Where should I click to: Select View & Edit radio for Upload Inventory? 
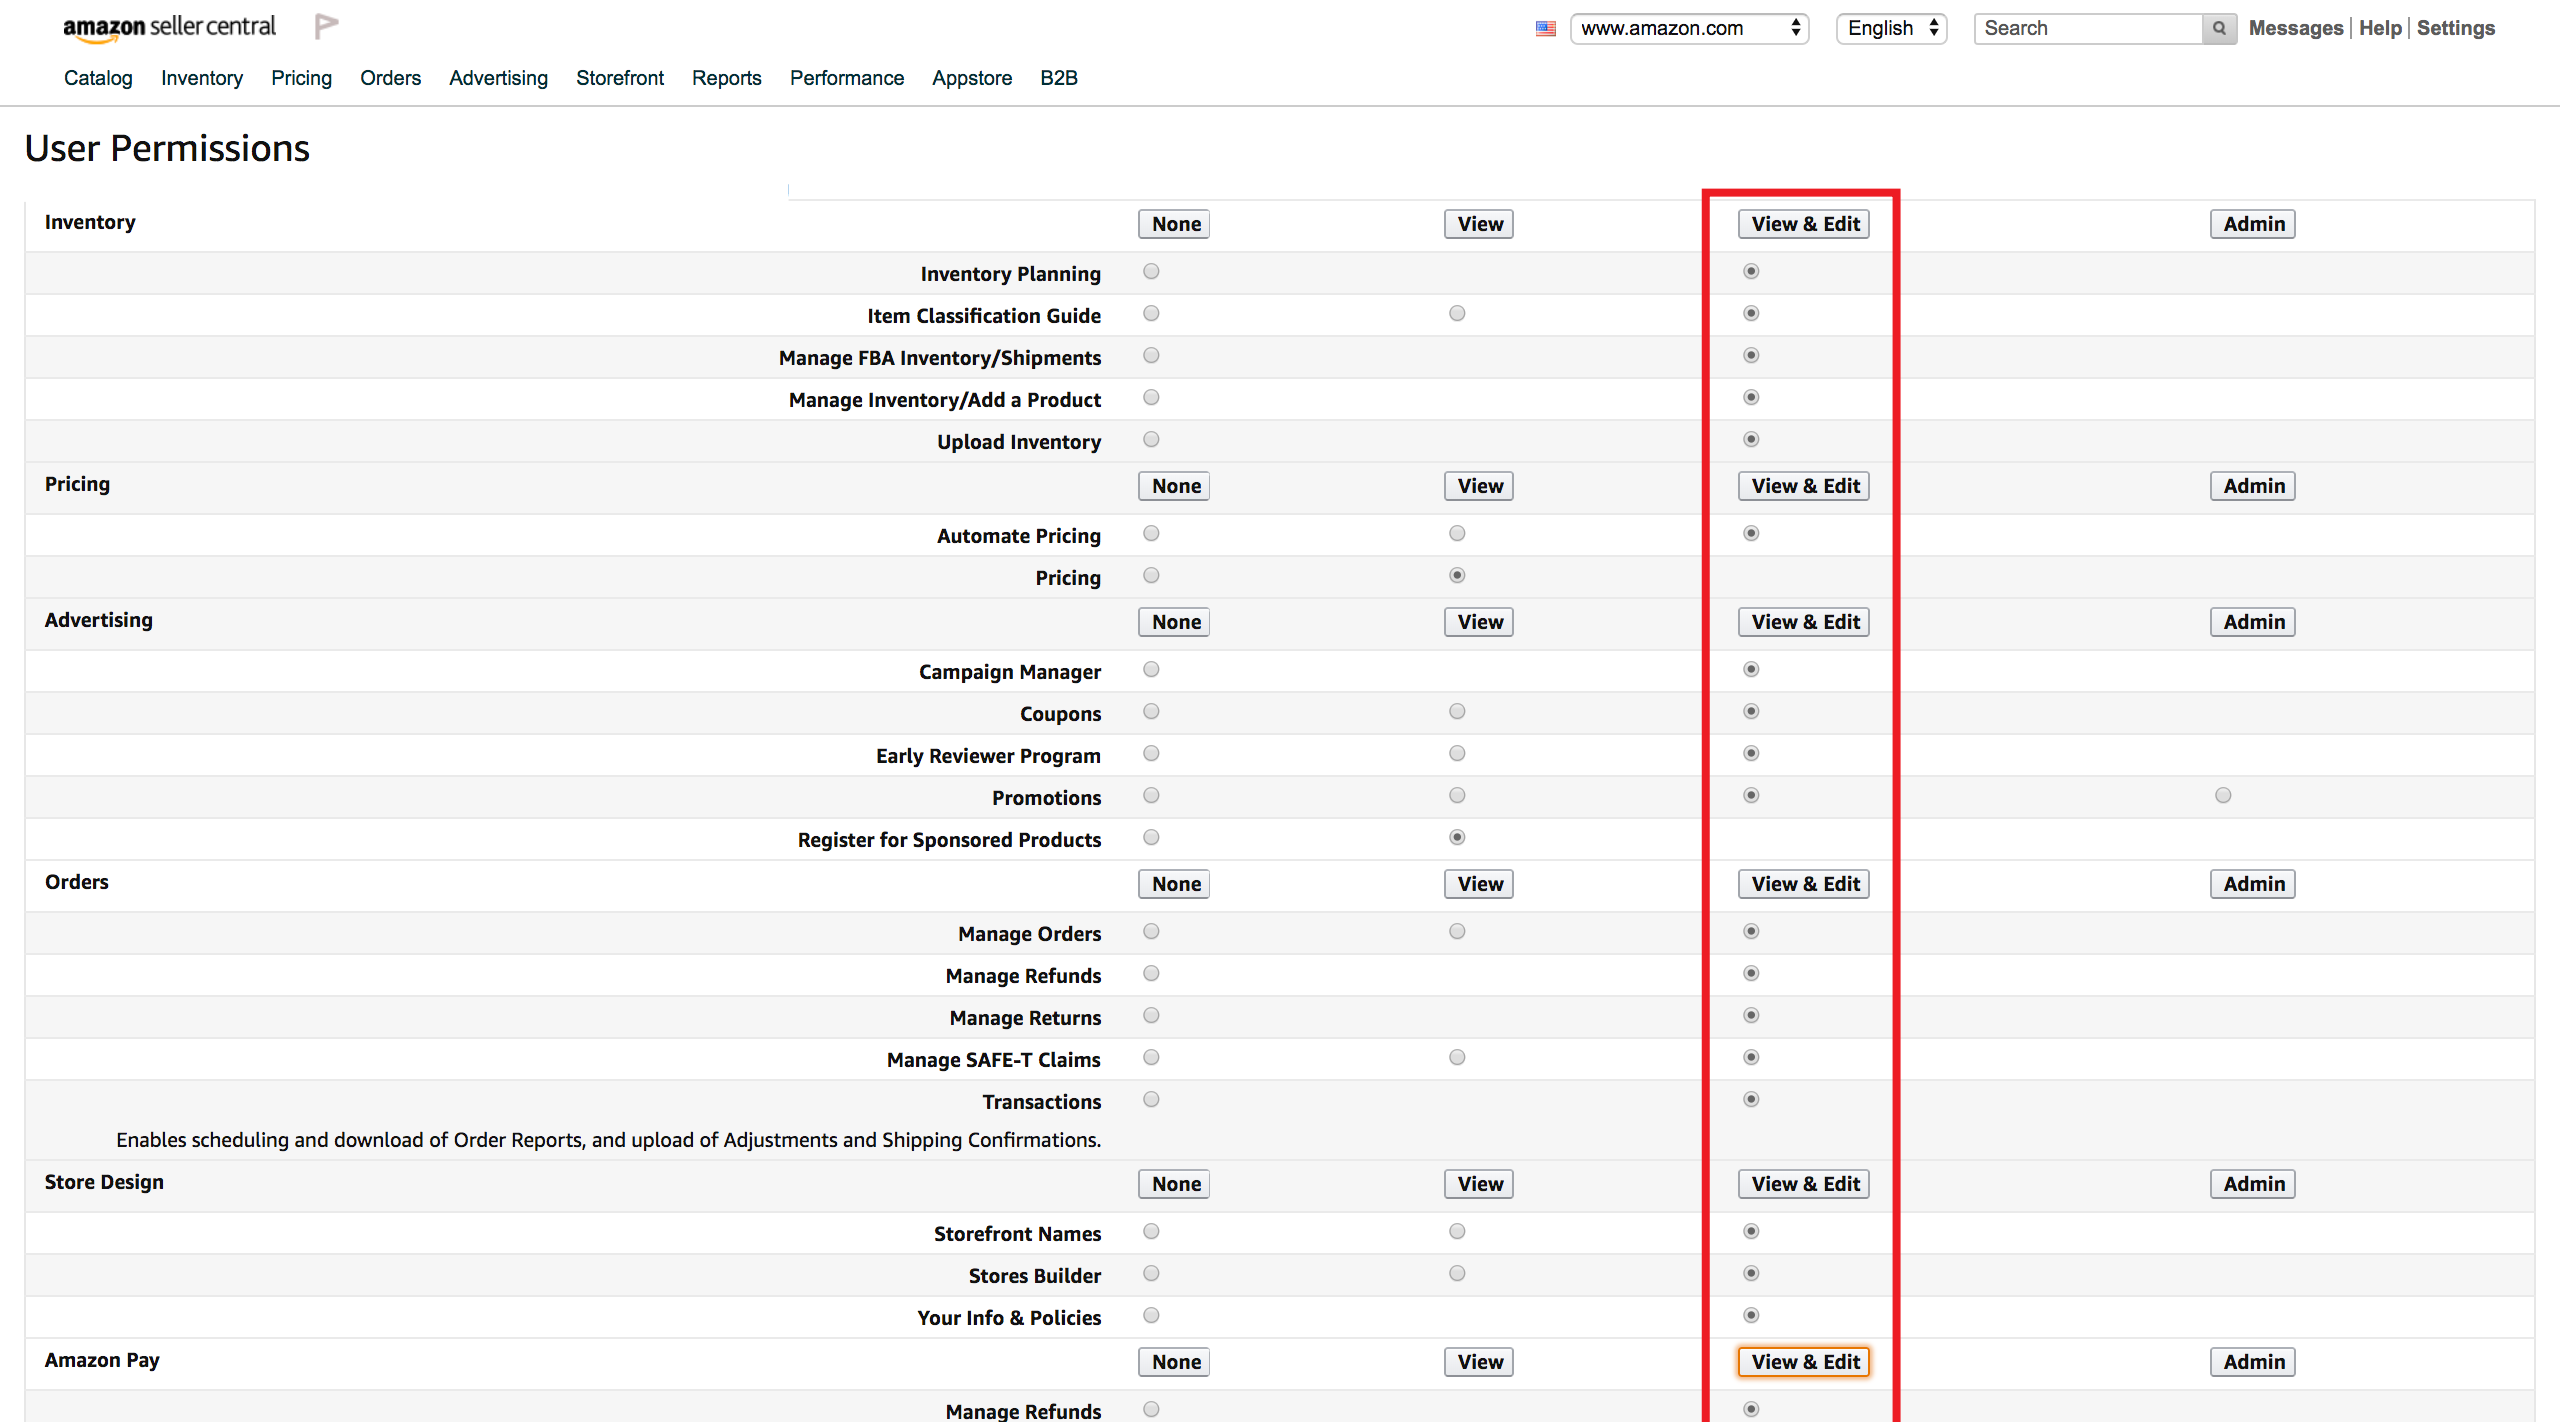(1751, 440)
